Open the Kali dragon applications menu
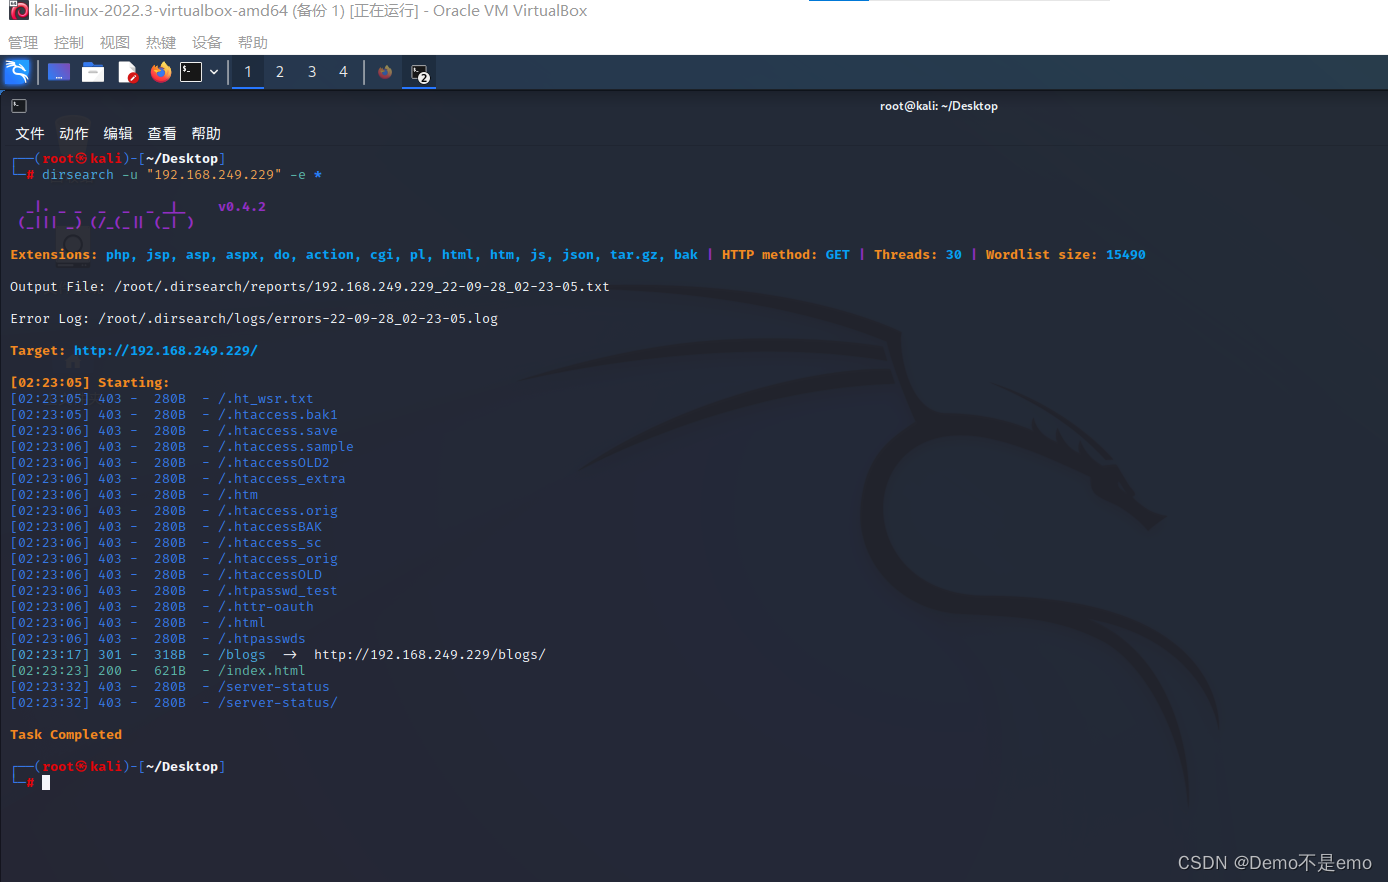Screen dimensions: 1388x882 tap(17, 72)
